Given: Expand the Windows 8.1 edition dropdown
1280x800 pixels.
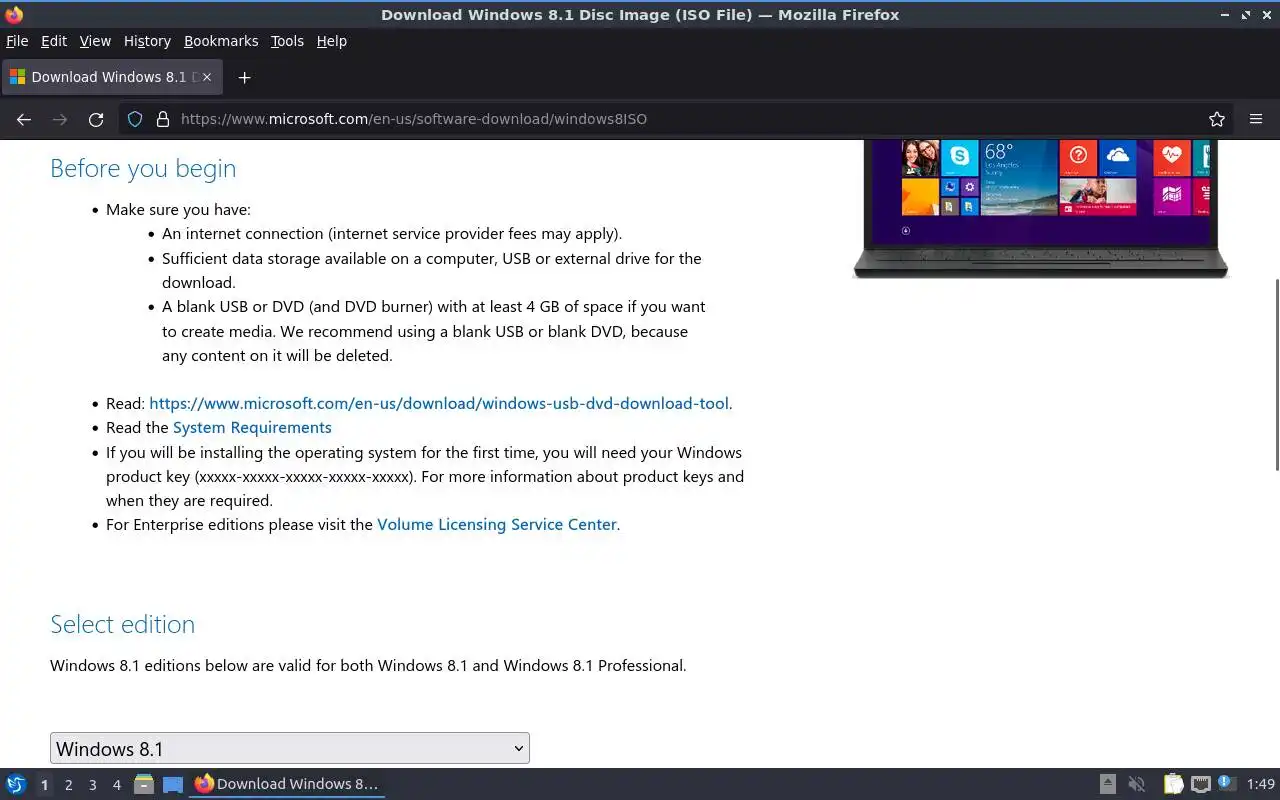Looking at the screenshot, I should (x=290, y=748).
